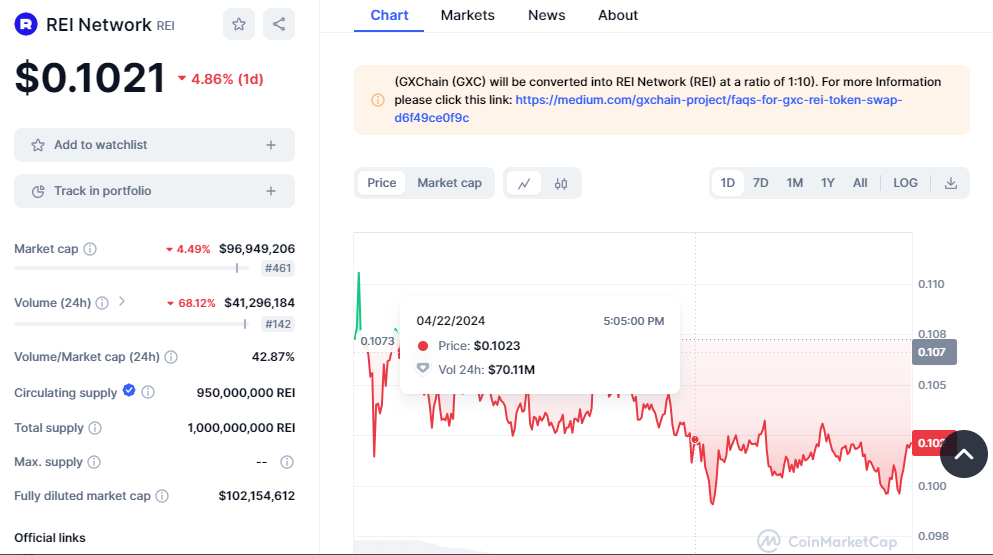Switch to the News tab

tap(547, 15)
